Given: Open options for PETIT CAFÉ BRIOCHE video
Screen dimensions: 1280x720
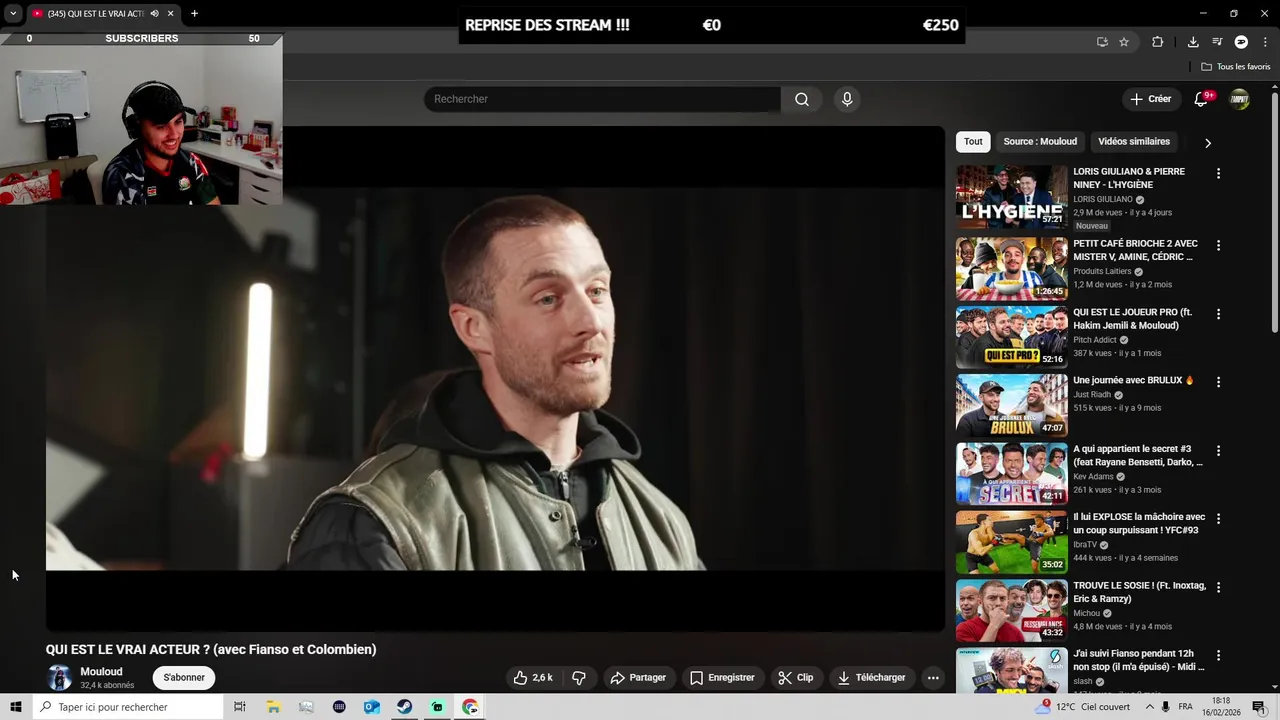Looking at the screenshot, I should click(1218, 245).
